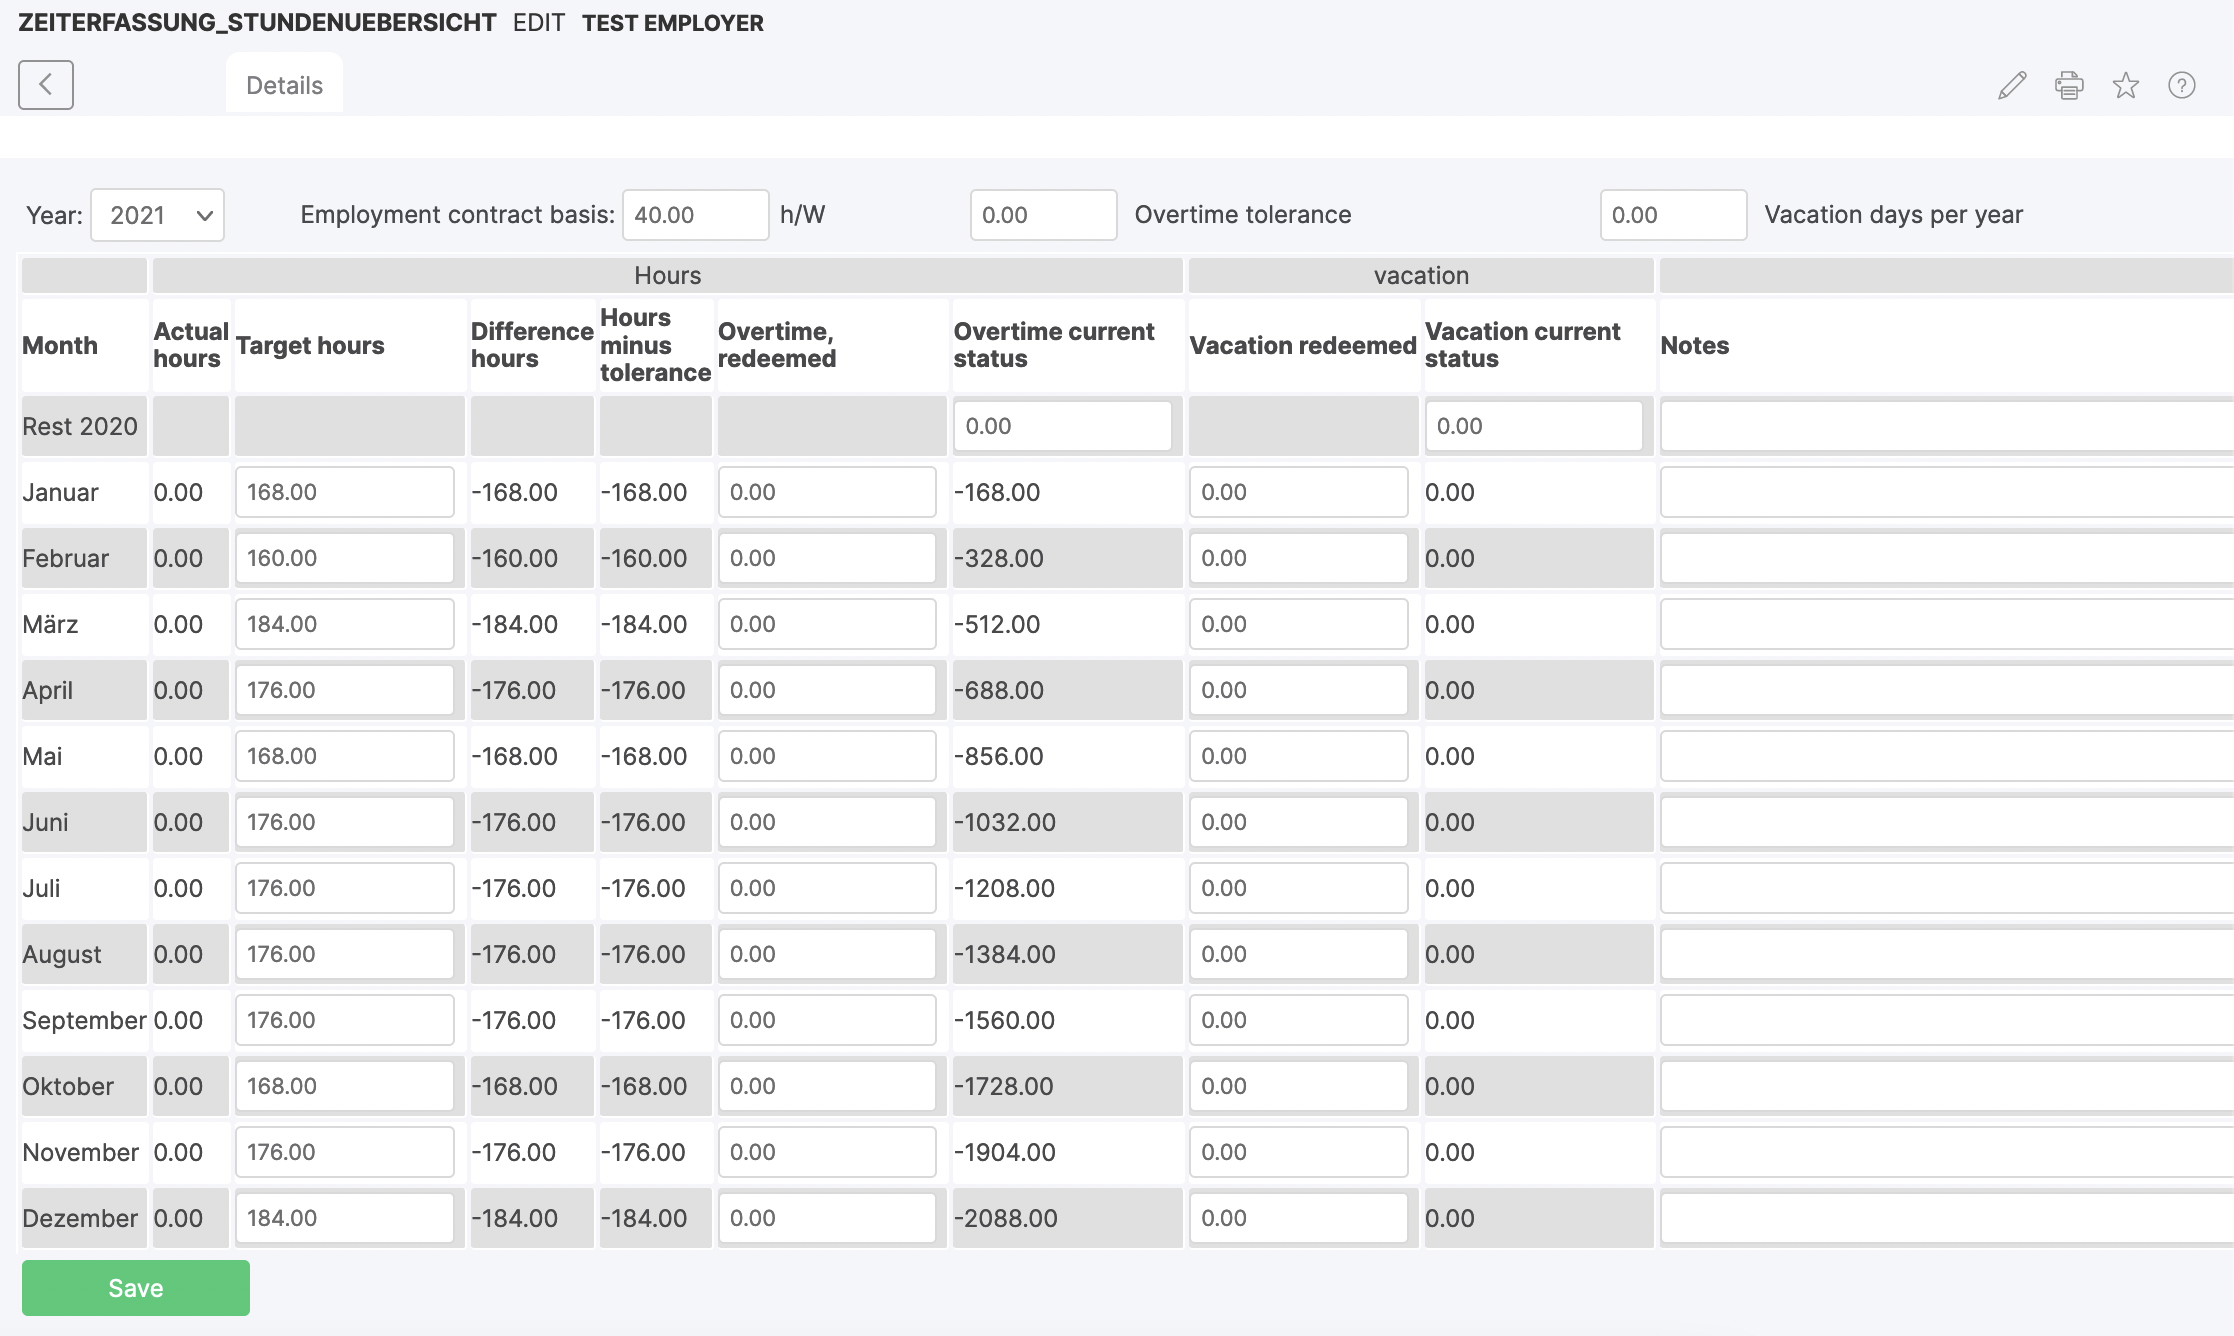Click Rest 2020 vacation status field
The width and height of the screenshot is (2234, 1336).
(x=1533, y=426)
